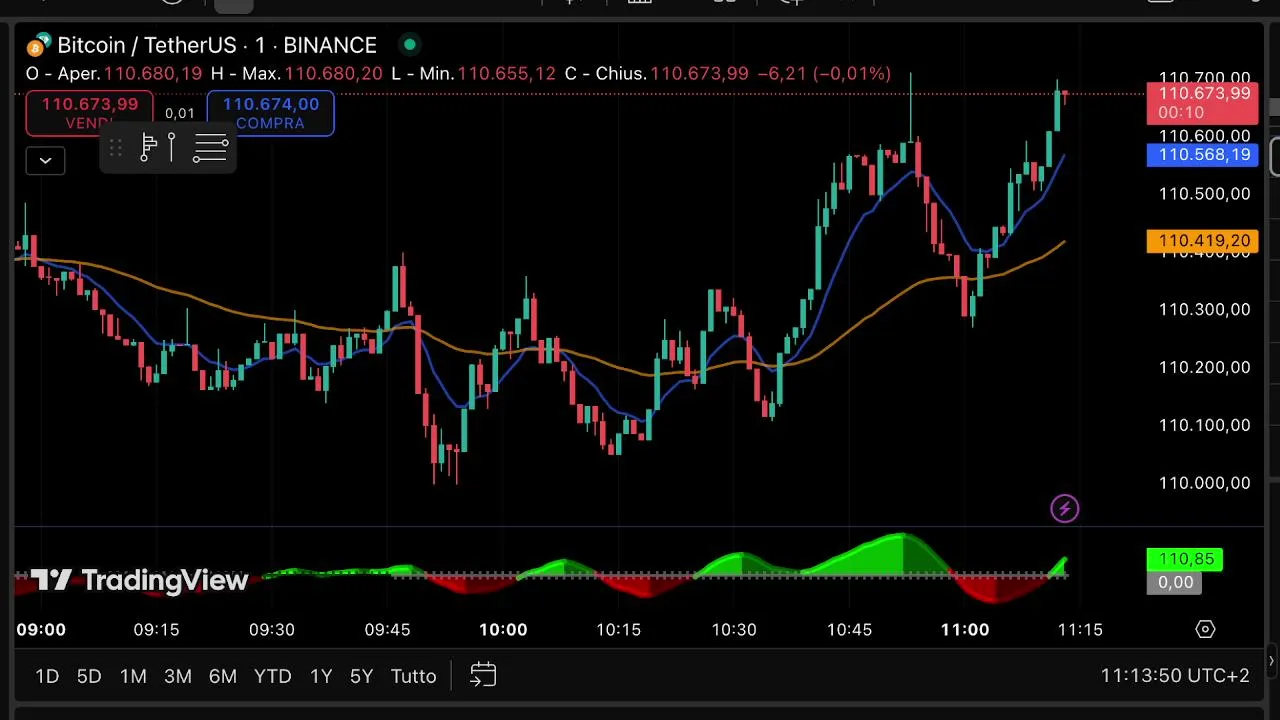Open symbol search via Bitcoin / TetherUS title
The image size is (1280, 720).
(217, 45)
